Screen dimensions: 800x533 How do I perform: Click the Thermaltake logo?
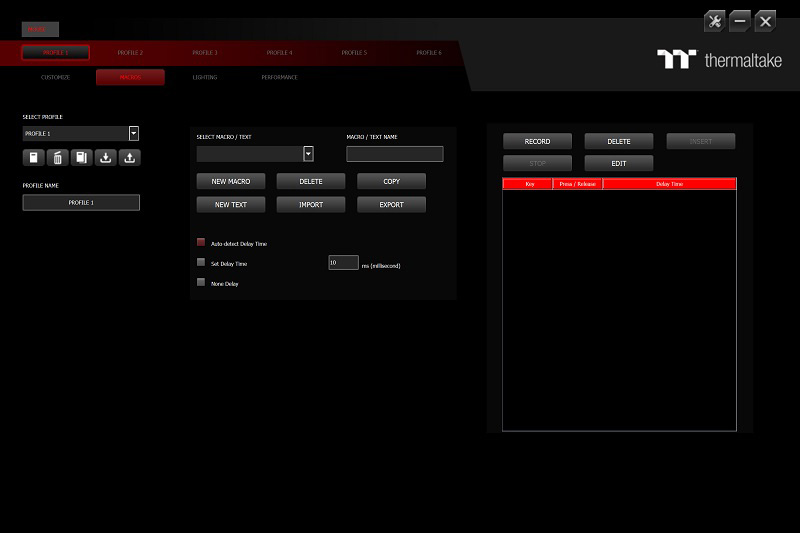[720, 59]
